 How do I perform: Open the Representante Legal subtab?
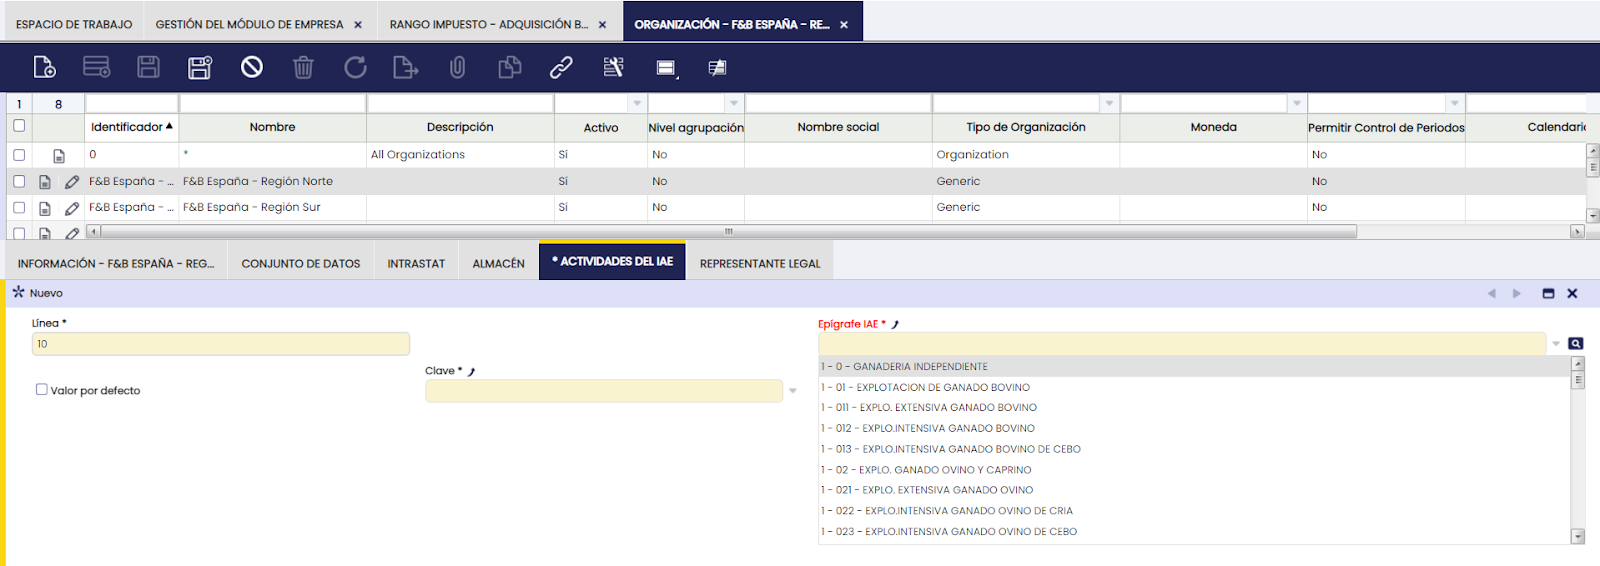pos(760,264)
